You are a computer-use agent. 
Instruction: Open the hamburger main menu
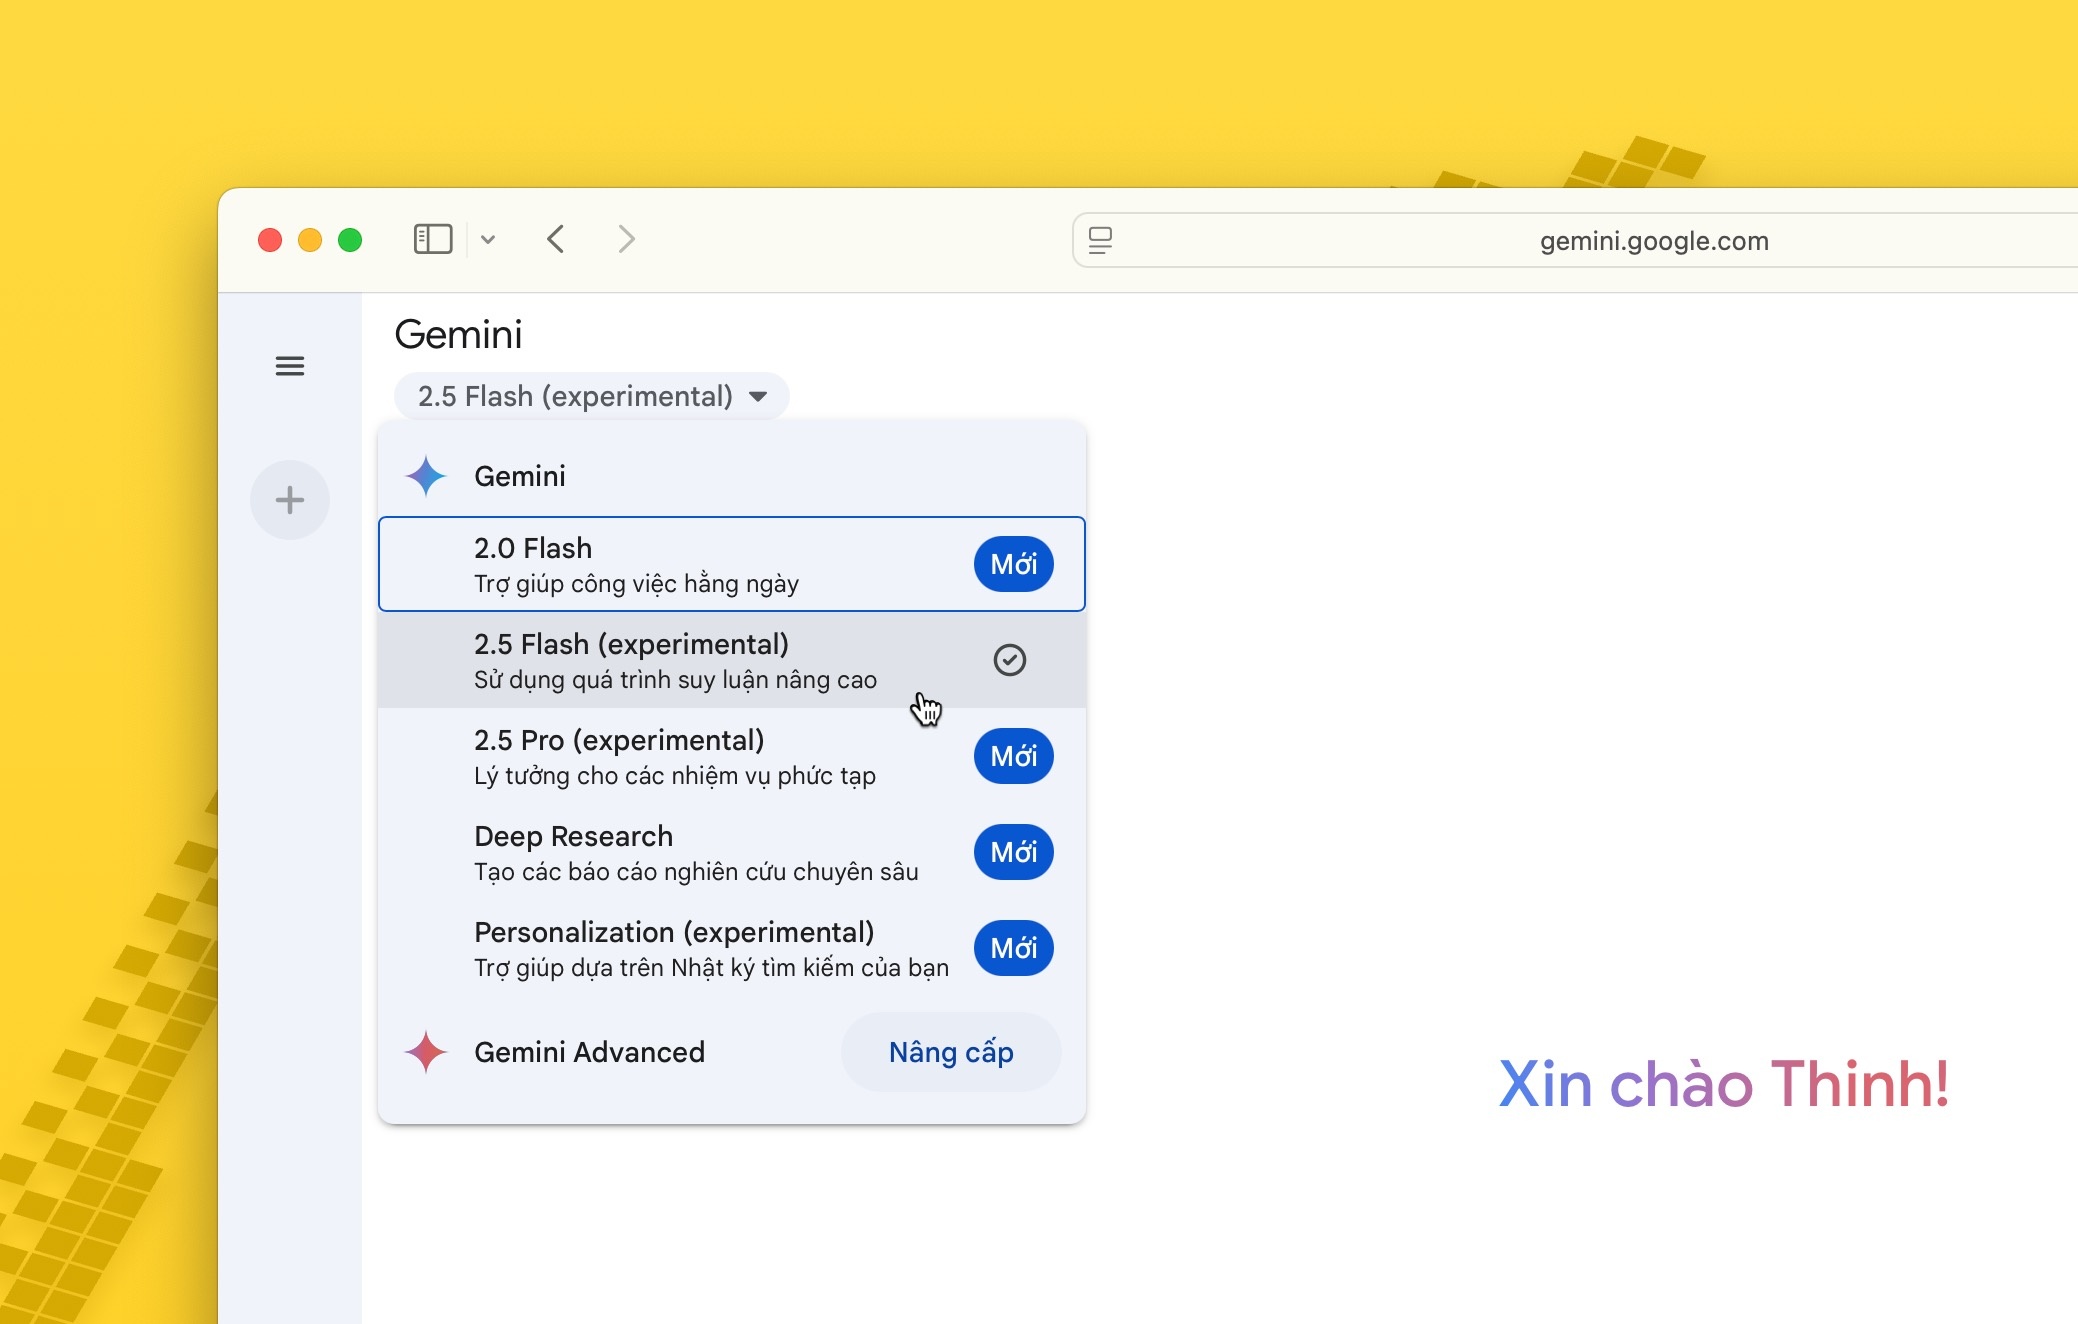(x=290, y=366)
